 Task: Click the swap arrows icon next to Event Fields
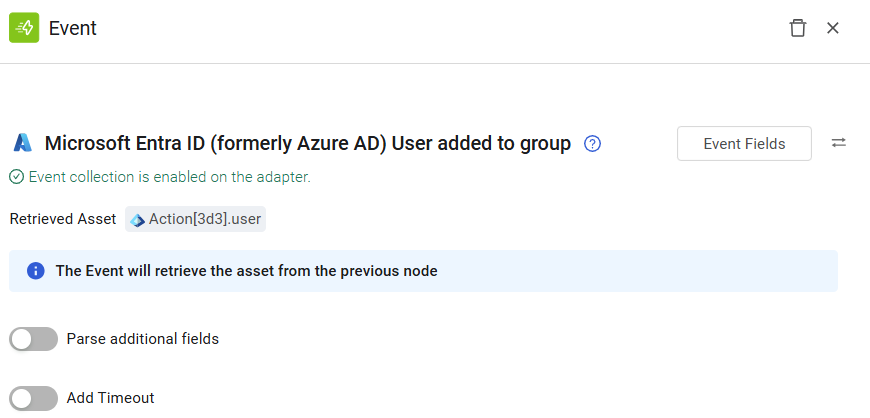click(x=838, y=143)
